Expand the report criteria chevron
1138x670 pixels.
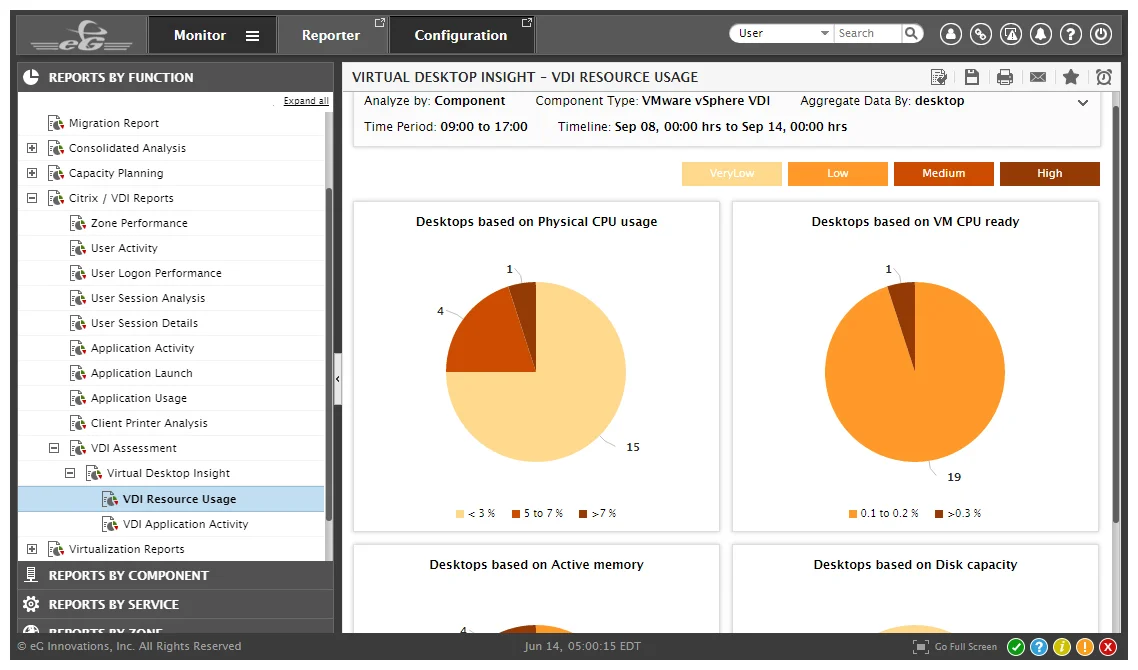pyautogui.click(x=1083, y=103)
